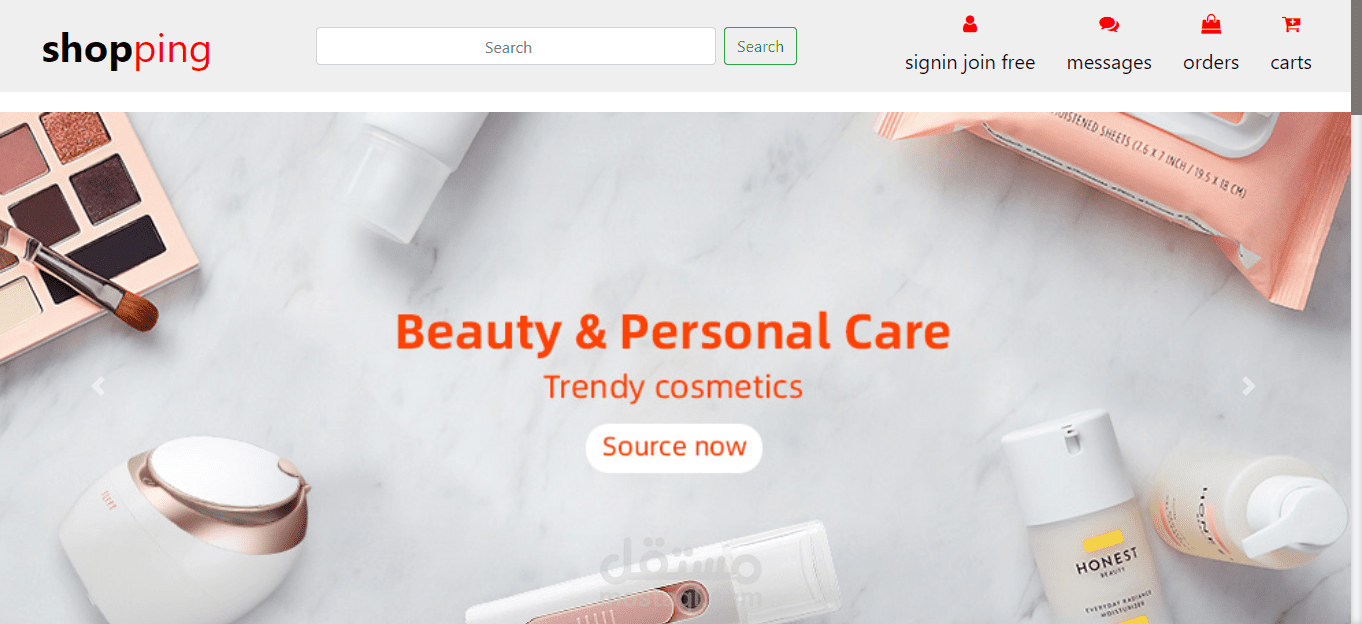Click the shopping logo
The height and width of the screenshot is (624, 1362).
[x=126, y=49]
